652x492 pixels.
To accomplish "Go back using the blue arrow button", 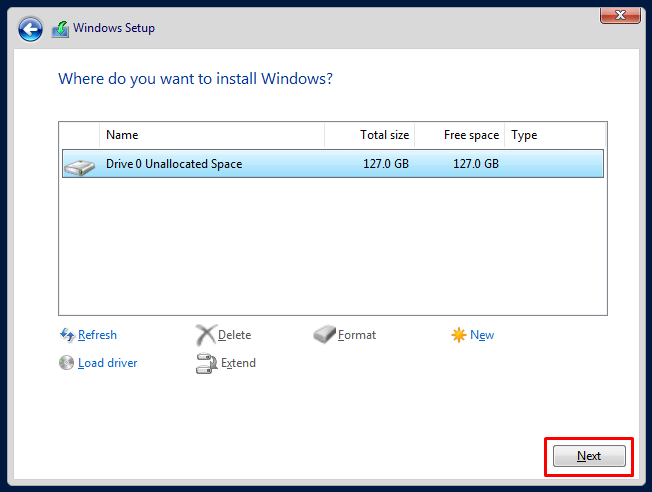I will click(x=30, y=29).
